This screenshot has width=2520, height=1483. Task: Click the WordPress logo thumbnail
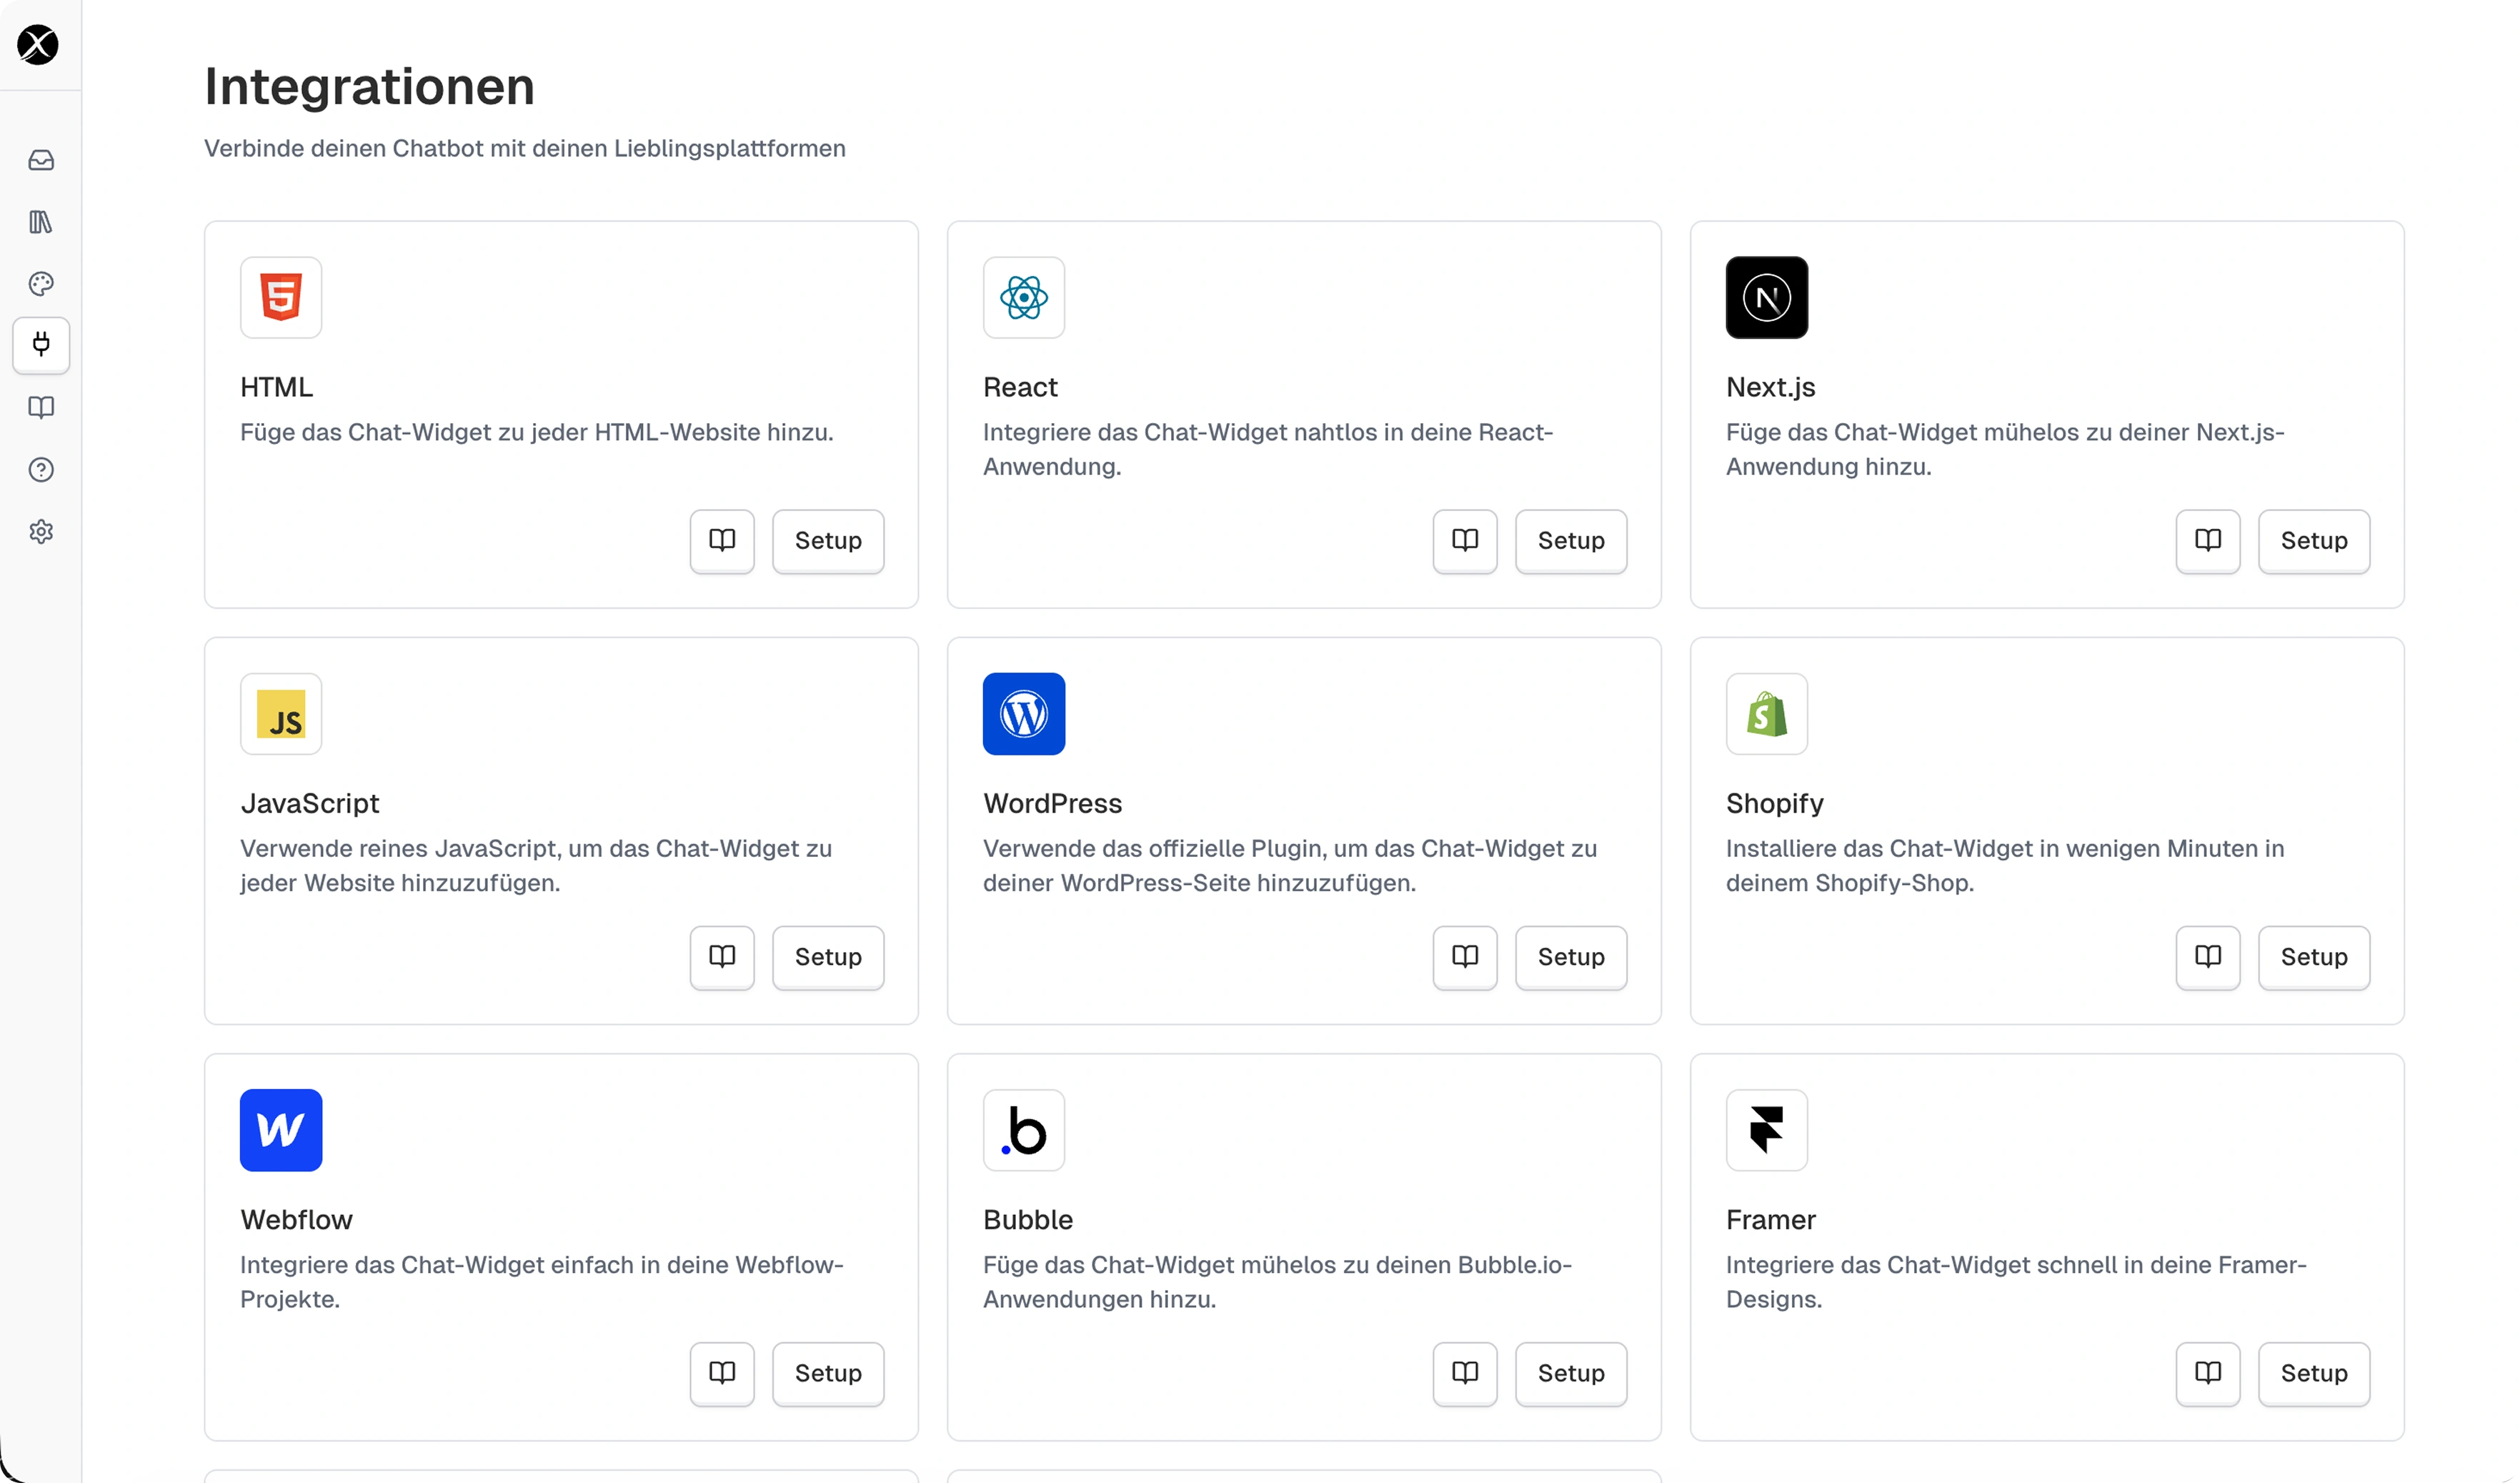click(x=1024, y=714)
